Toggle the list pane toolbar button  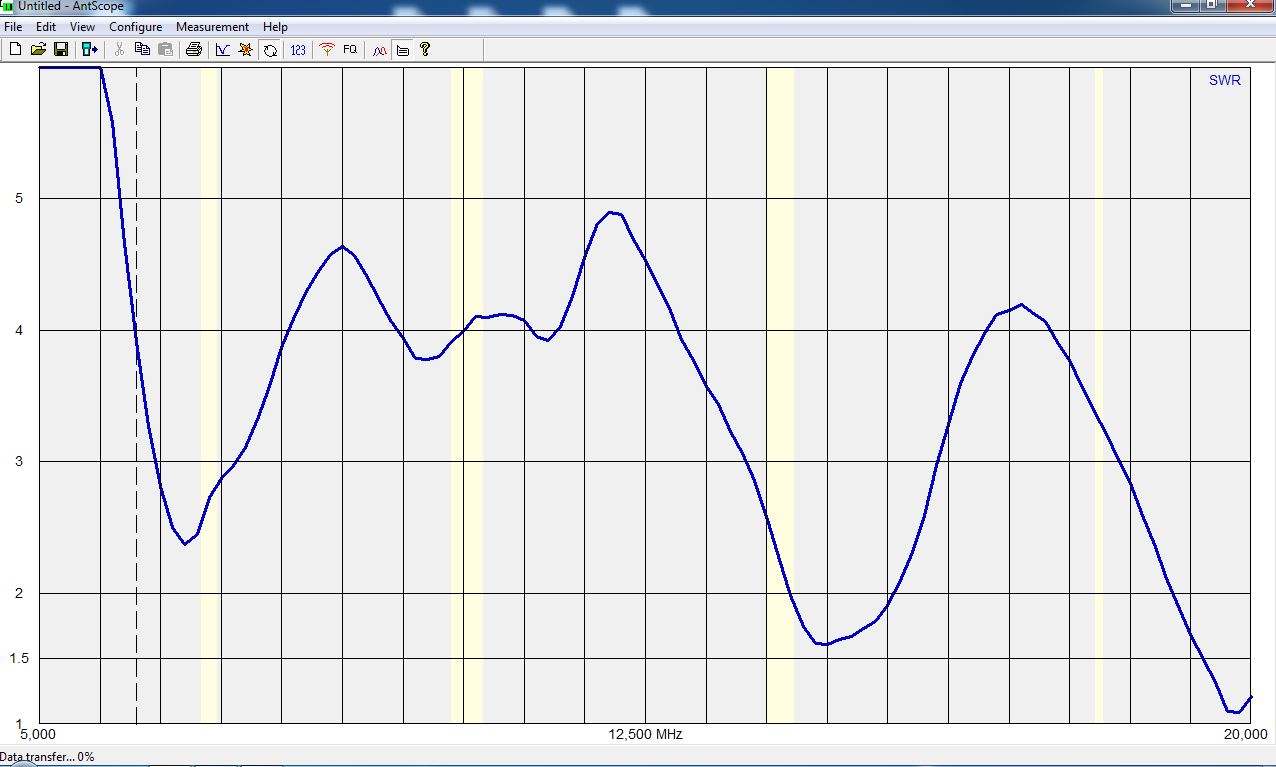coord(403,49)
